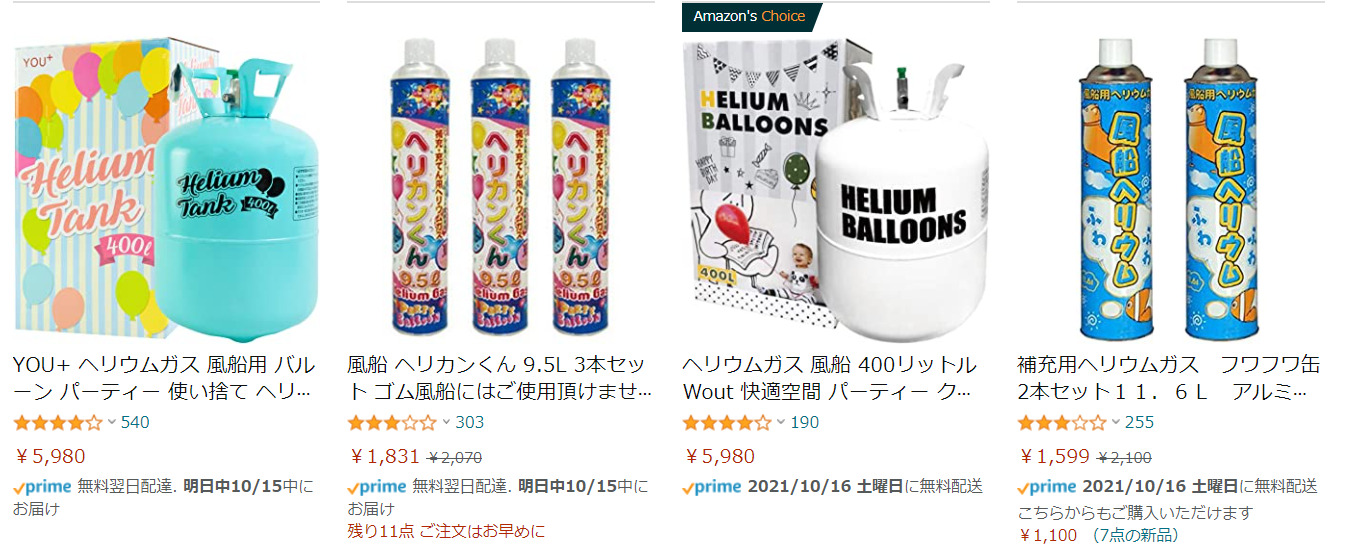Click the star rating of ヘリカンくん 3本セット
This screenshot has width=1352, height=558.
(392, 422)
